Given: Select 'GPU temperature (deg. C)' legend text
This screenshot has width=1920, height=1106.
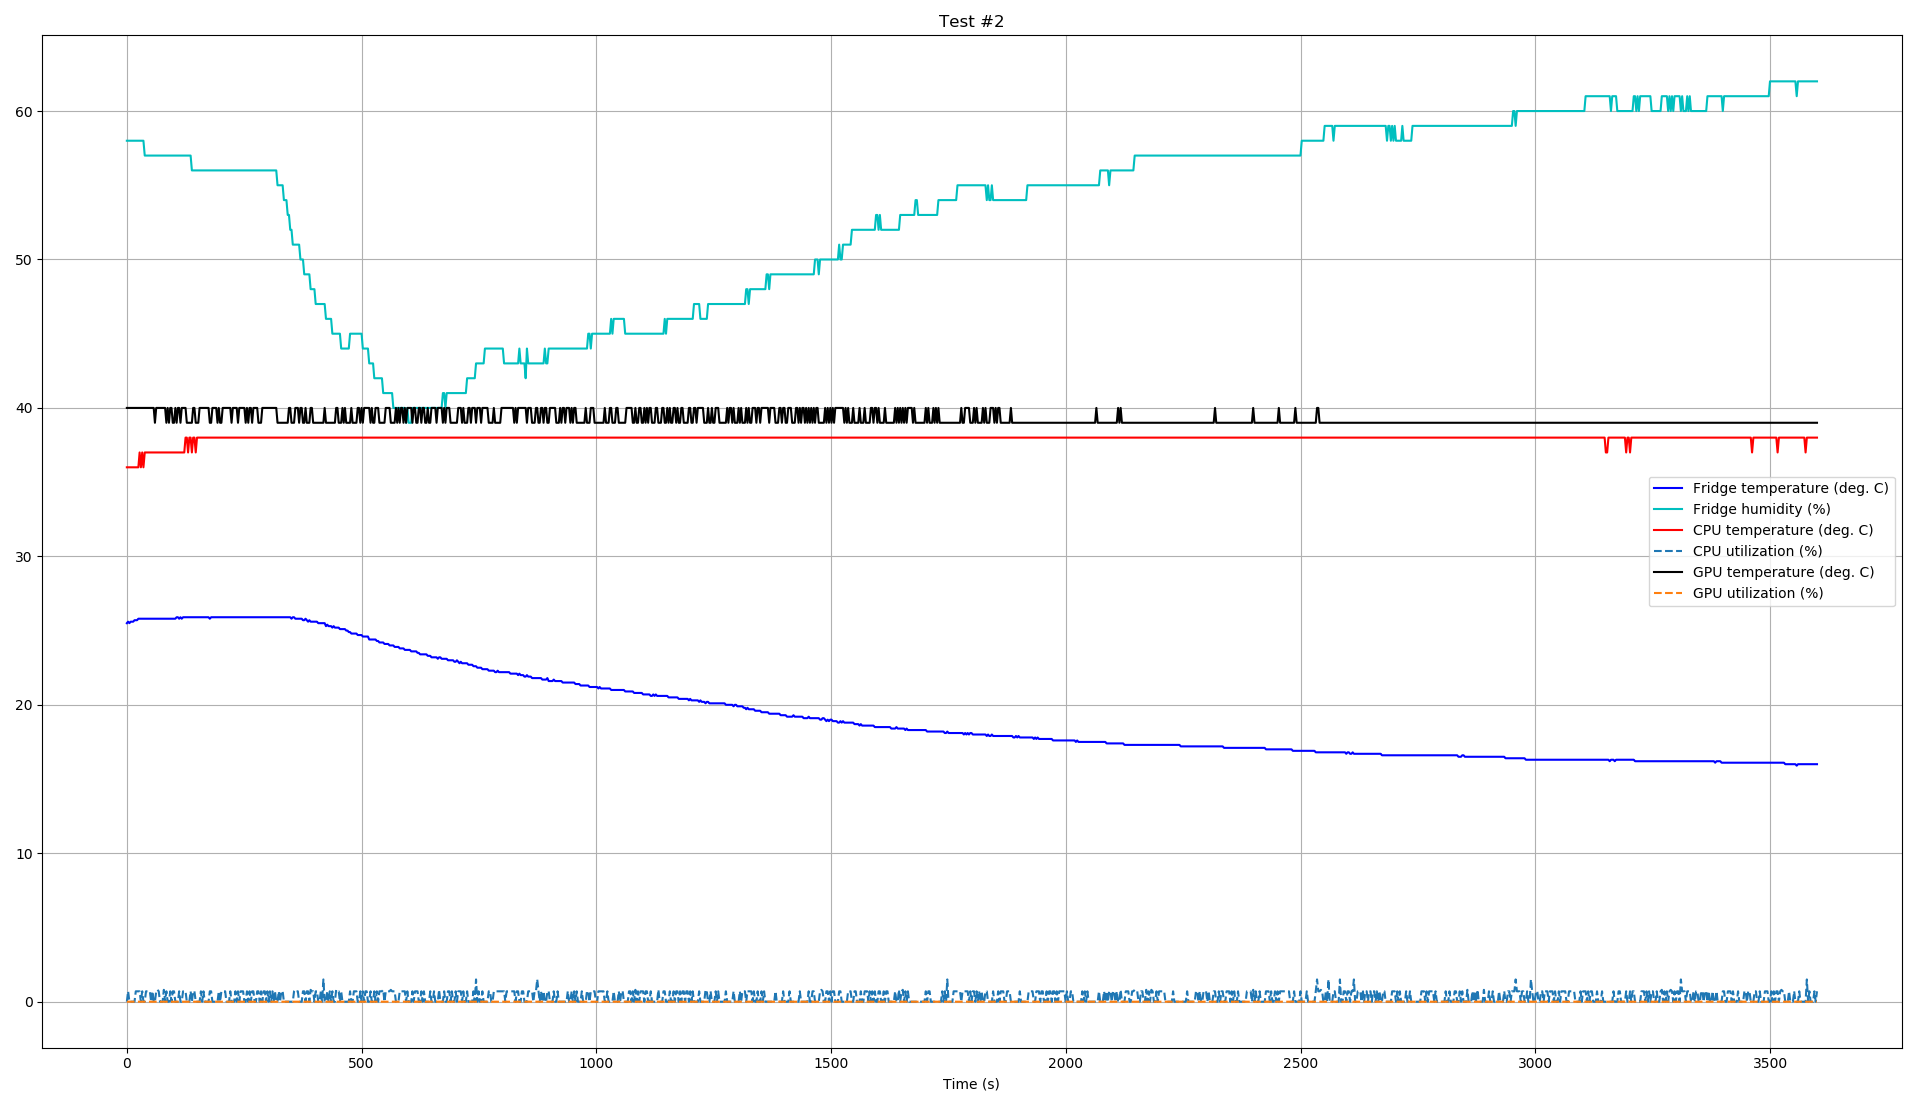Looking at the screenshot, I should [1783, 573].
